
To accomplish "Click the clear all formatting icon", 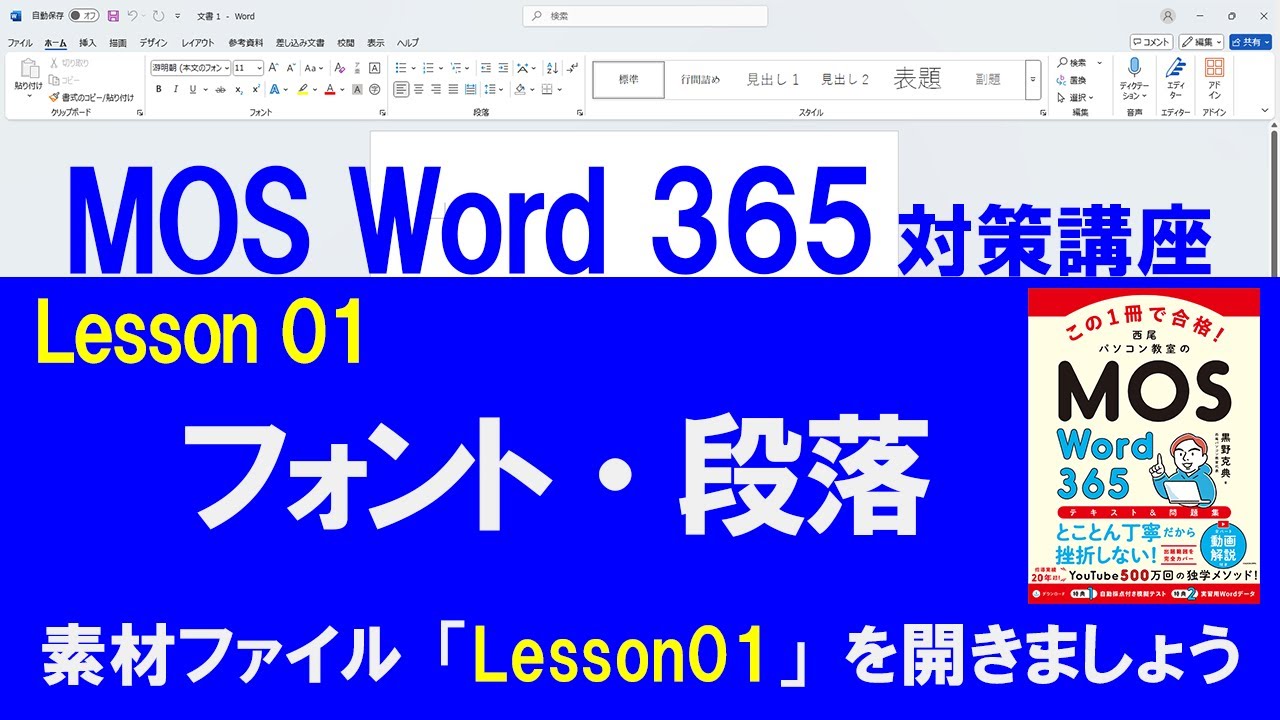I will 340,68.
